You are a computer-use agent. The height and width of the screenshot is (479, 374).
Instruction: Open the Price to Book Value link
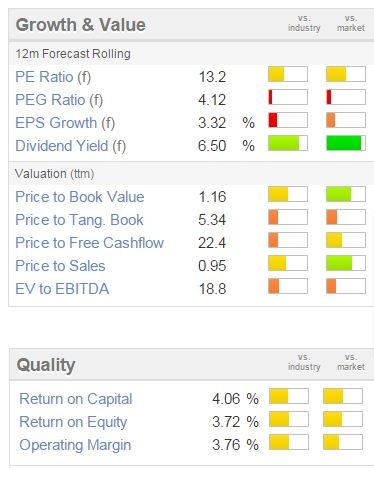coord(80,197)
